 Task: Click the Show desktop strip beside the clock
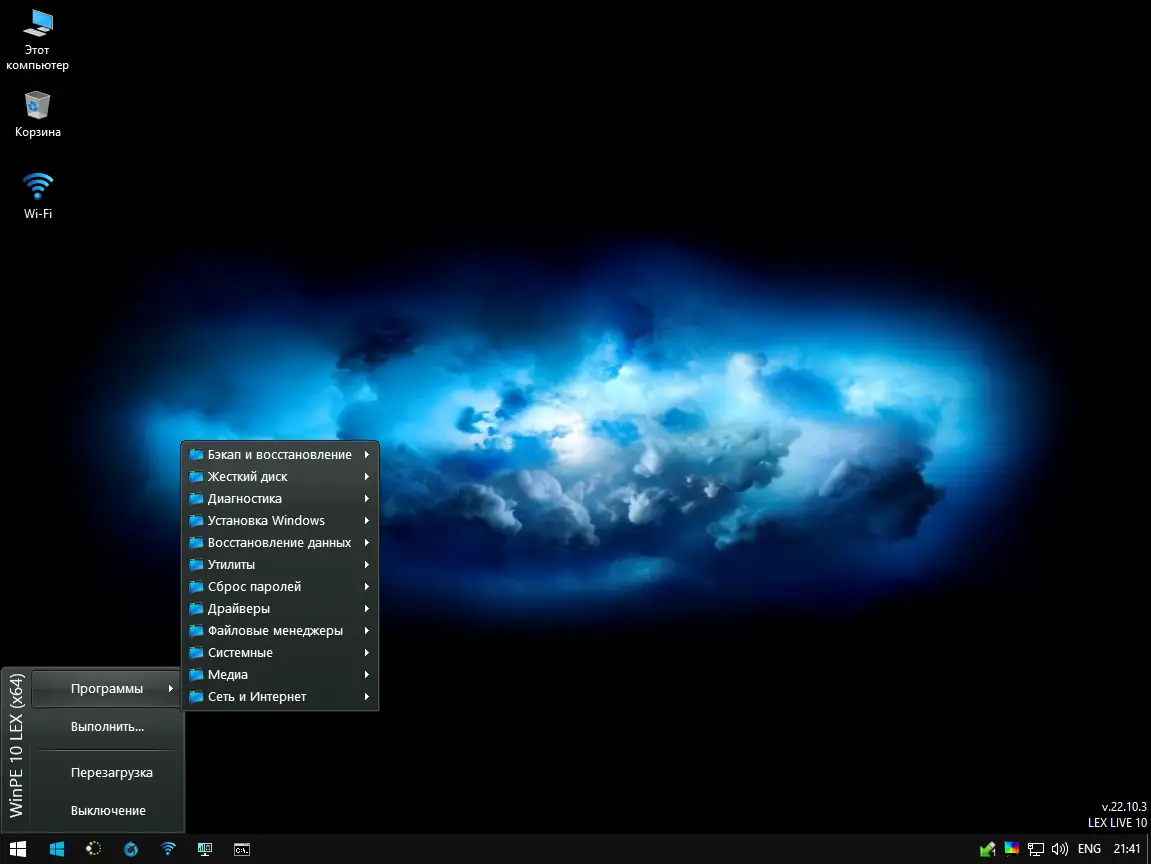(x=1148, y=849)
